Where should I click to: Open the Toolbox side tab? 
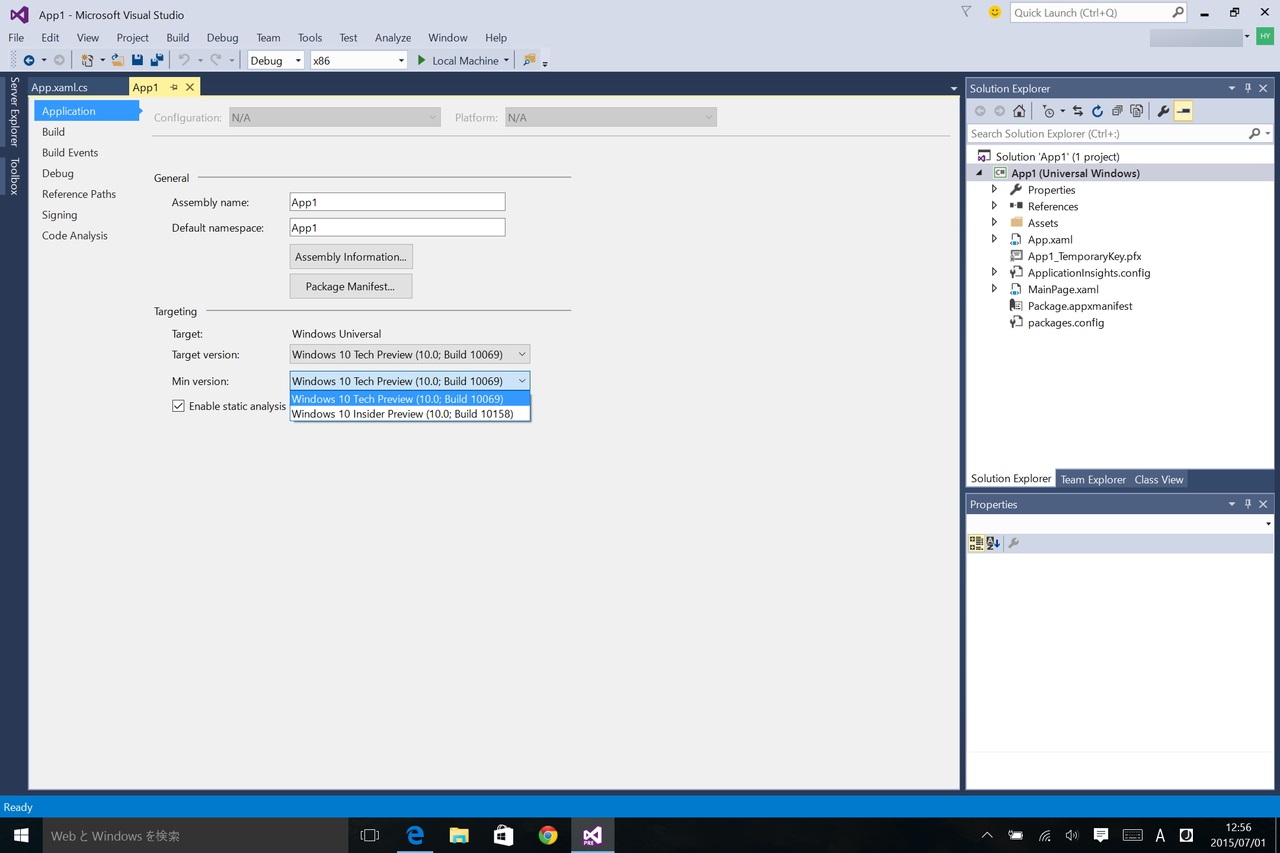pyautogui.click(x=14, y=176)
